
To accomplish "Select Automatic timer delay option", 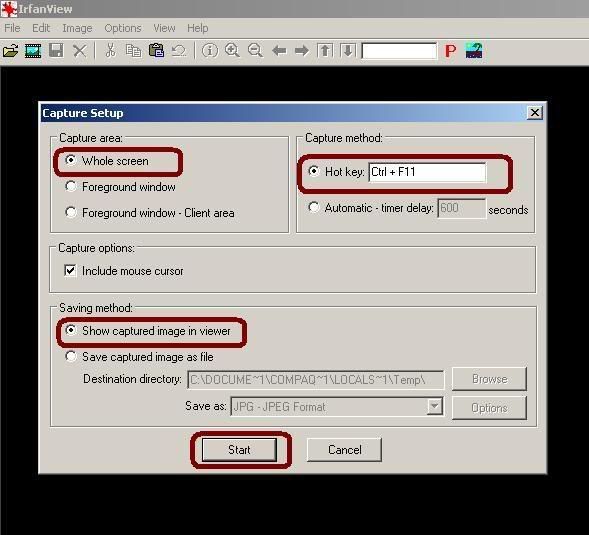I will pyautogui.click(x=314, y=207).
